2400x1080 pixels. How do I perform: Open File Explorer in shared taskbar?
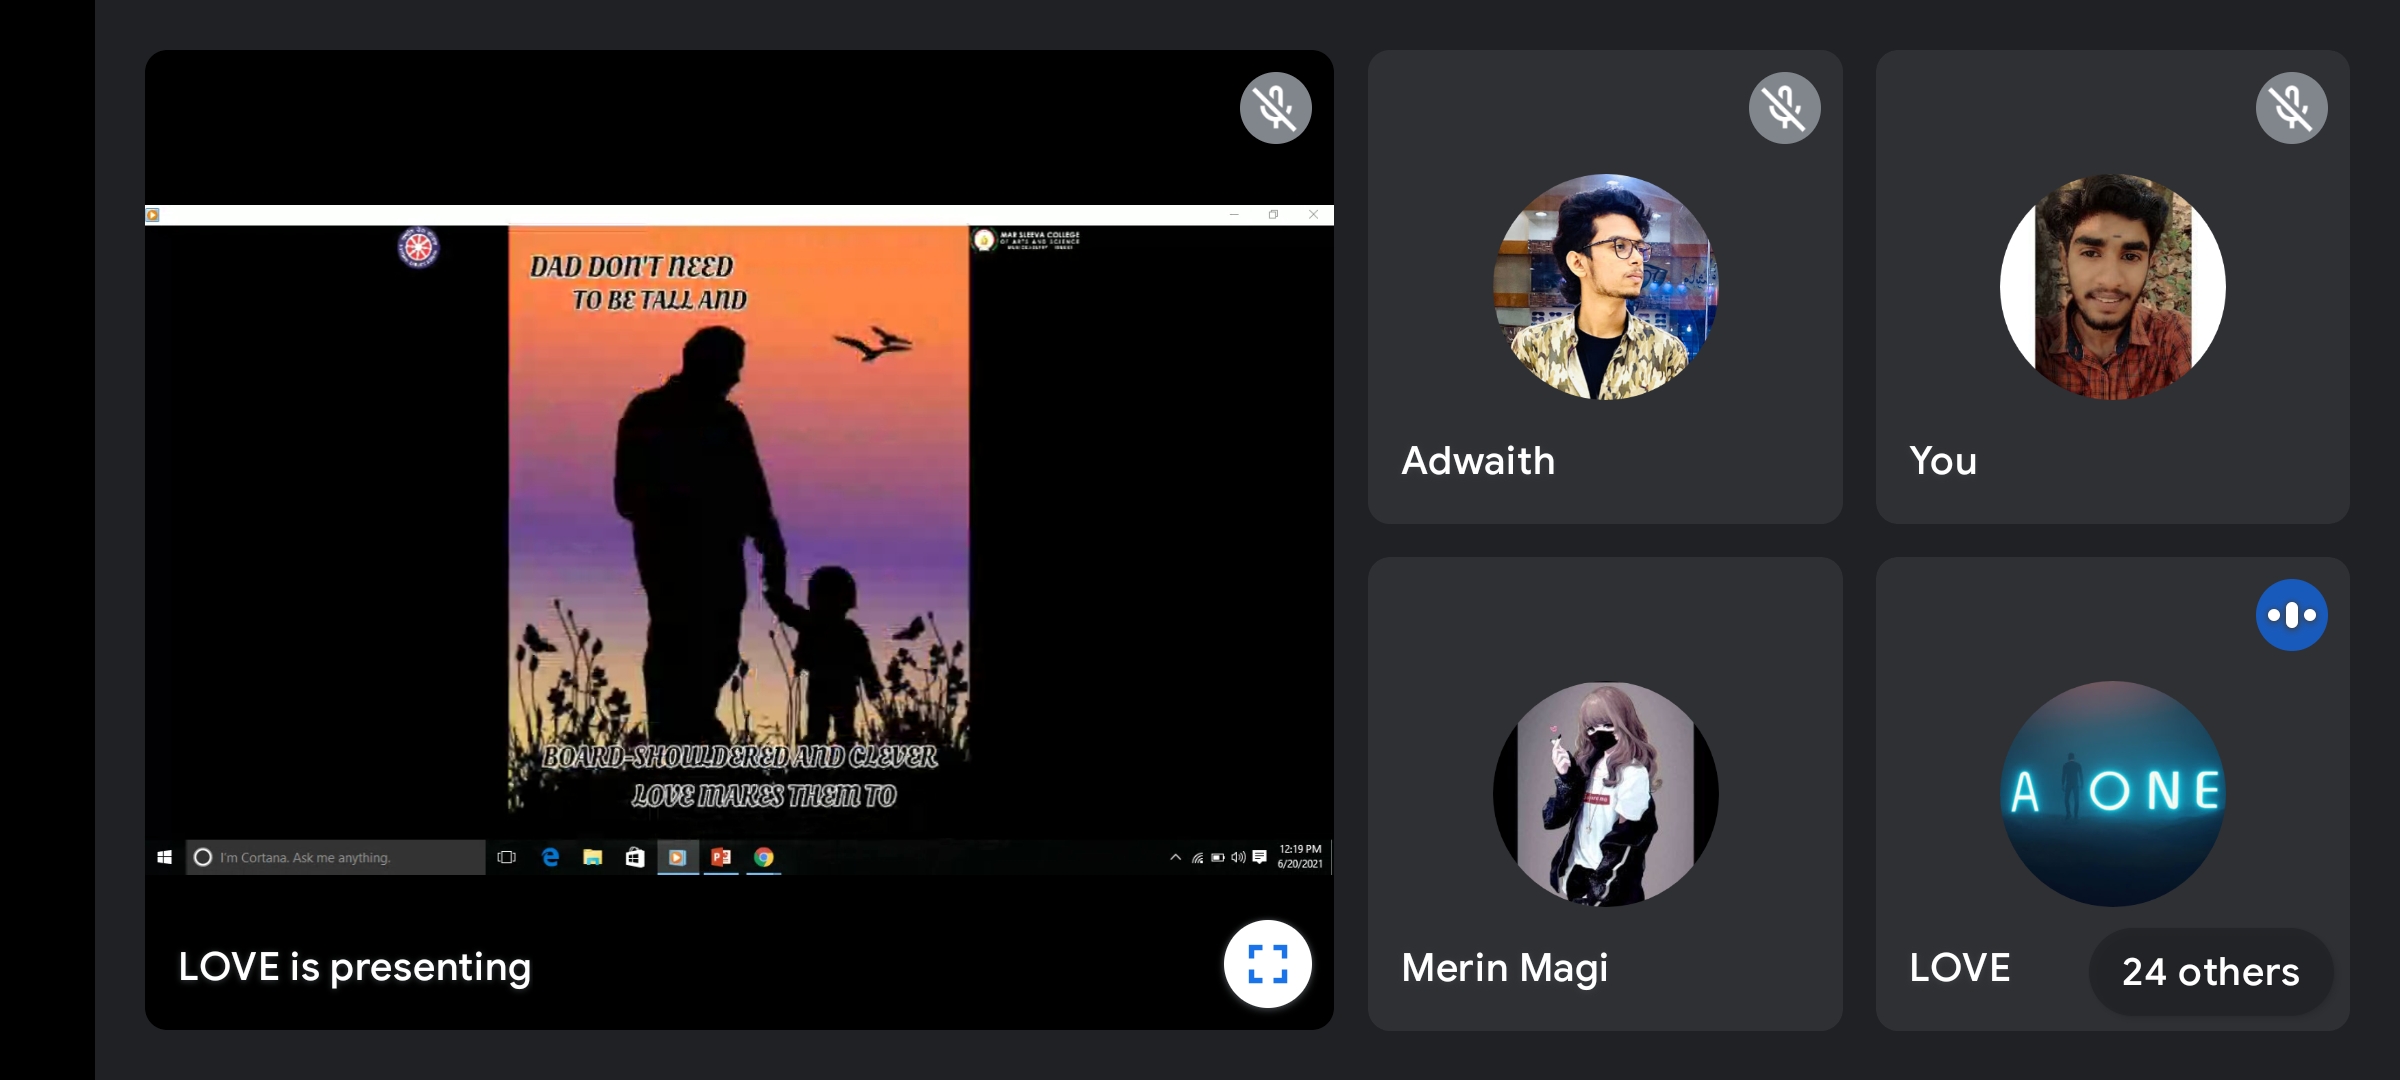tap(593, 857)
